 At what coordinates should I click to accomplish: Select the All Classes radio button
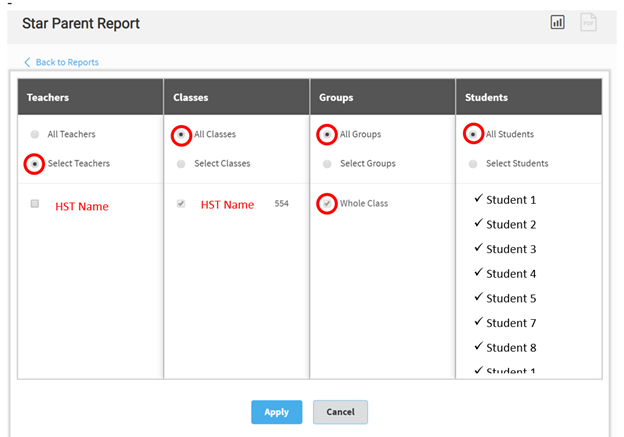[x=181, y=134]
